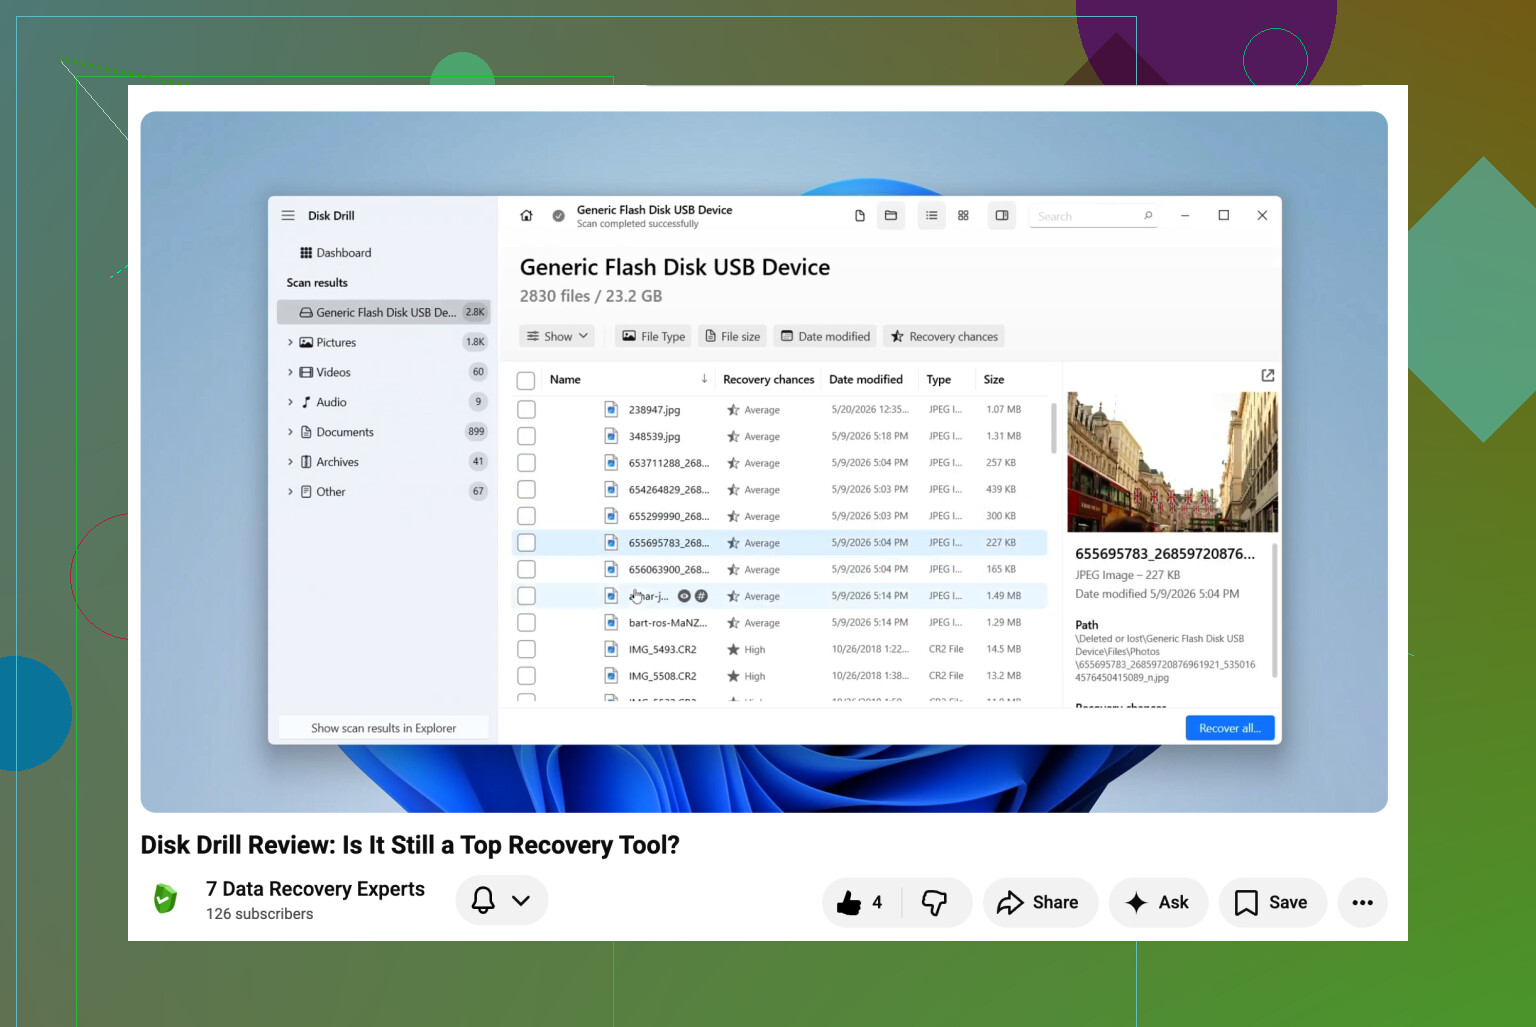Click the hash icon in the 1.49 MB row

tap(701, 596)
